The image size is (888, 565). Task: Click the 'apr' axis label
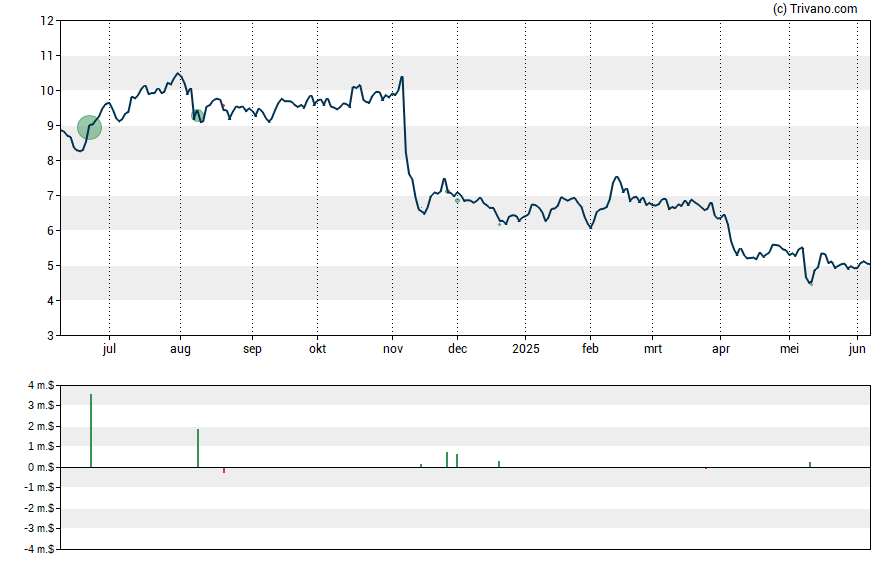pos(720,349)
